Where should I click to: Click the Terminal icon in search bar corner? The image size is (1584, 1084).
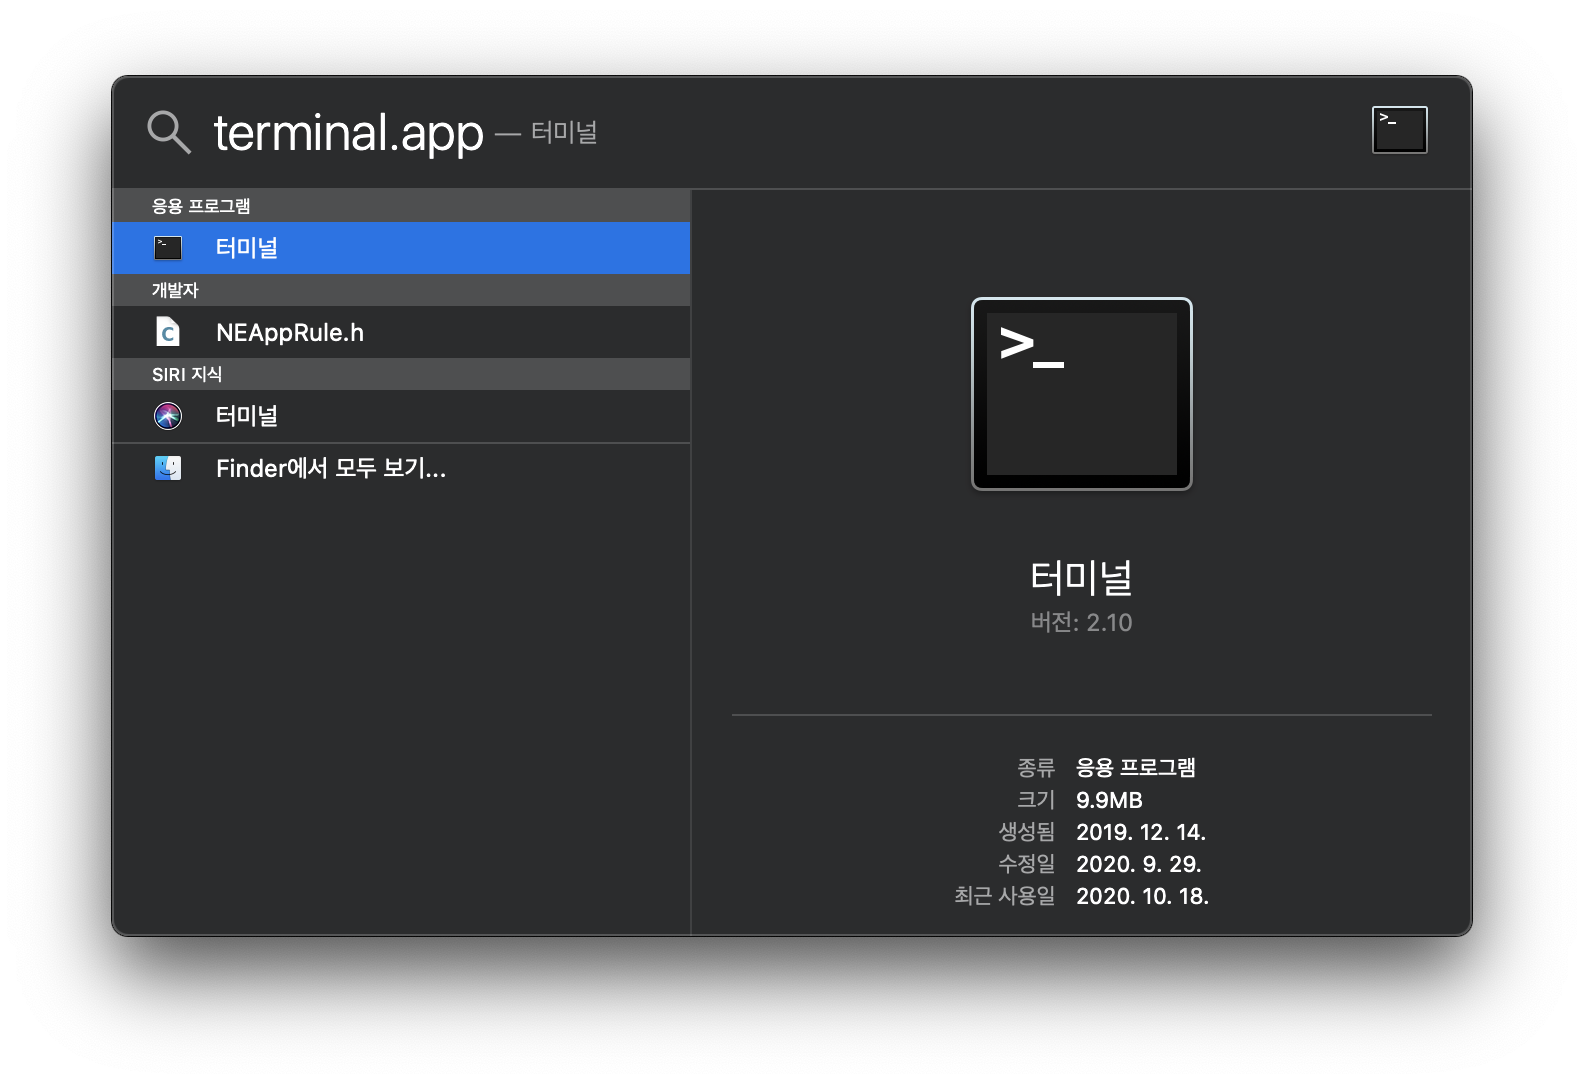[x=1399, y=130]
